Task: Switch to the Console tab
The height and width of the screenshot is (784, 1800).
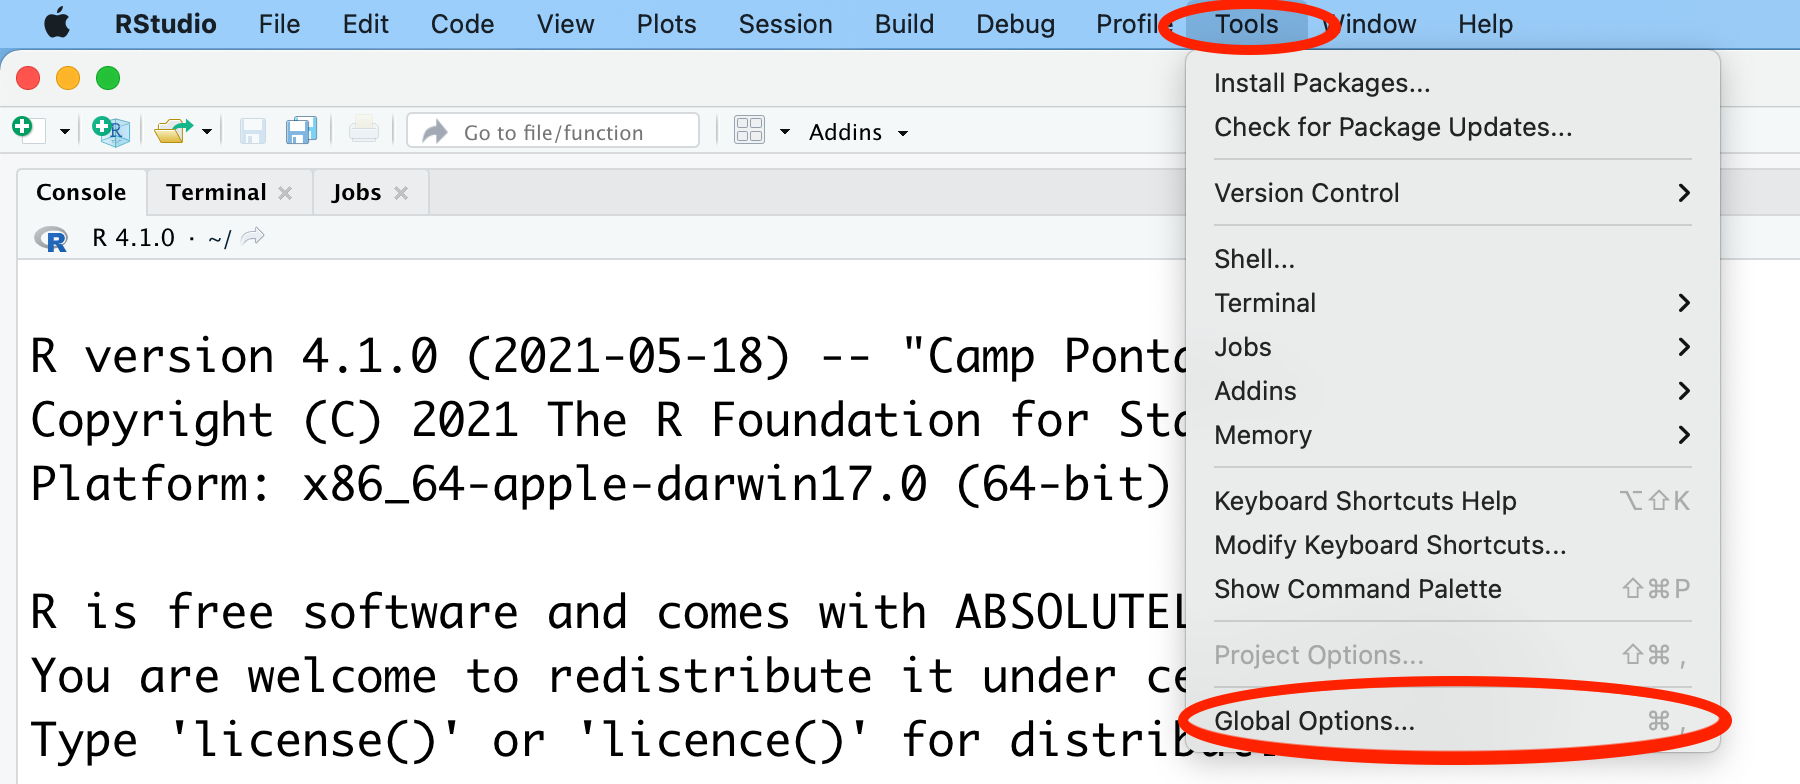Action: [81, 192]
